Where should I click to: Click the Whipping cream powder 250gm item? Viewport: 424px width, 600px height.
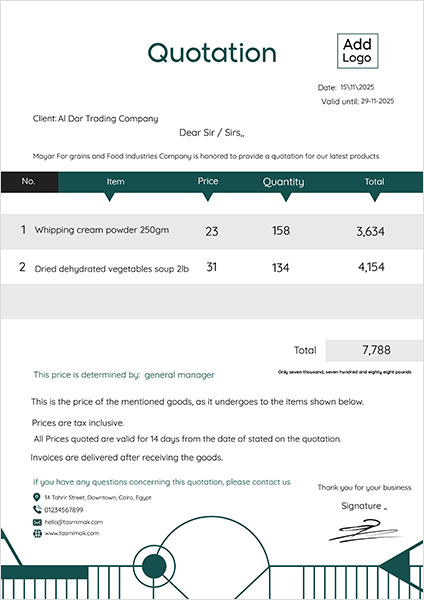102,230
